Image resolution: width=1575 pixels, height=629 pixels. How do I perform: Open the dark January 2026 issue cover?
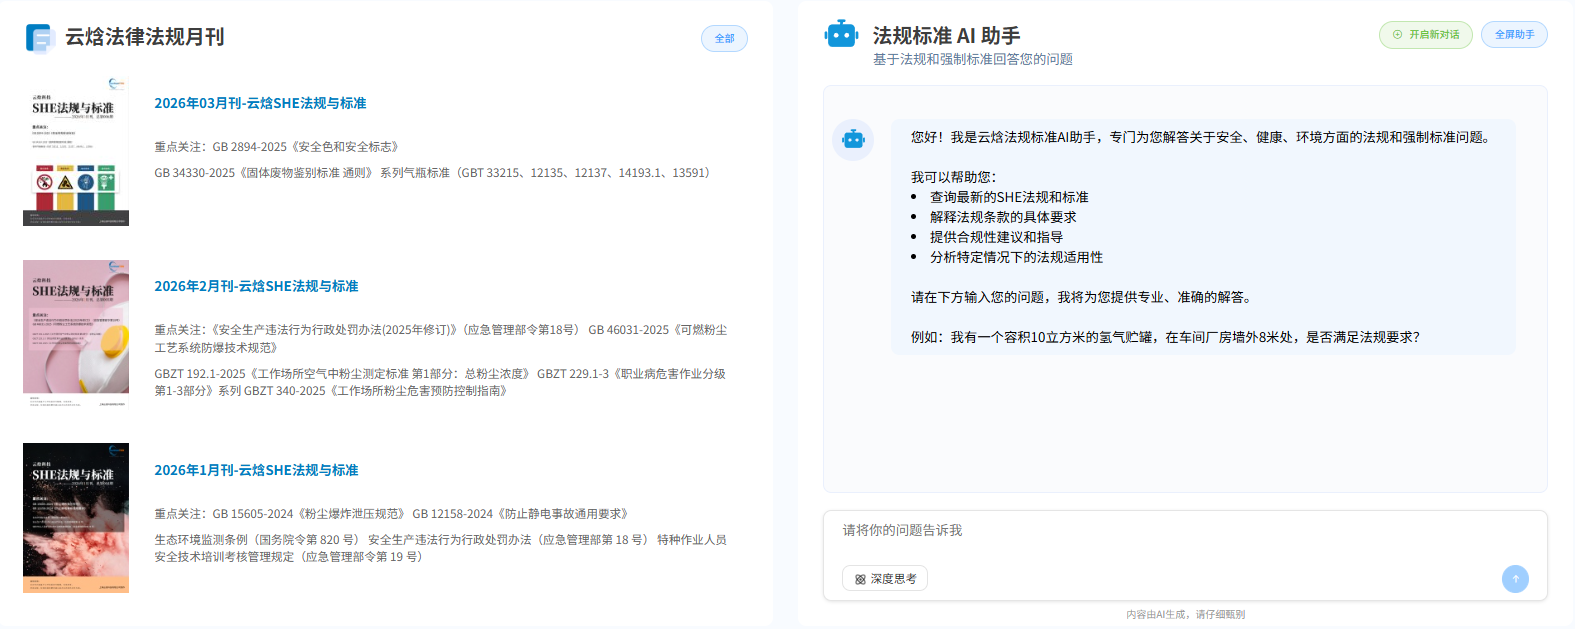point(76,518)
